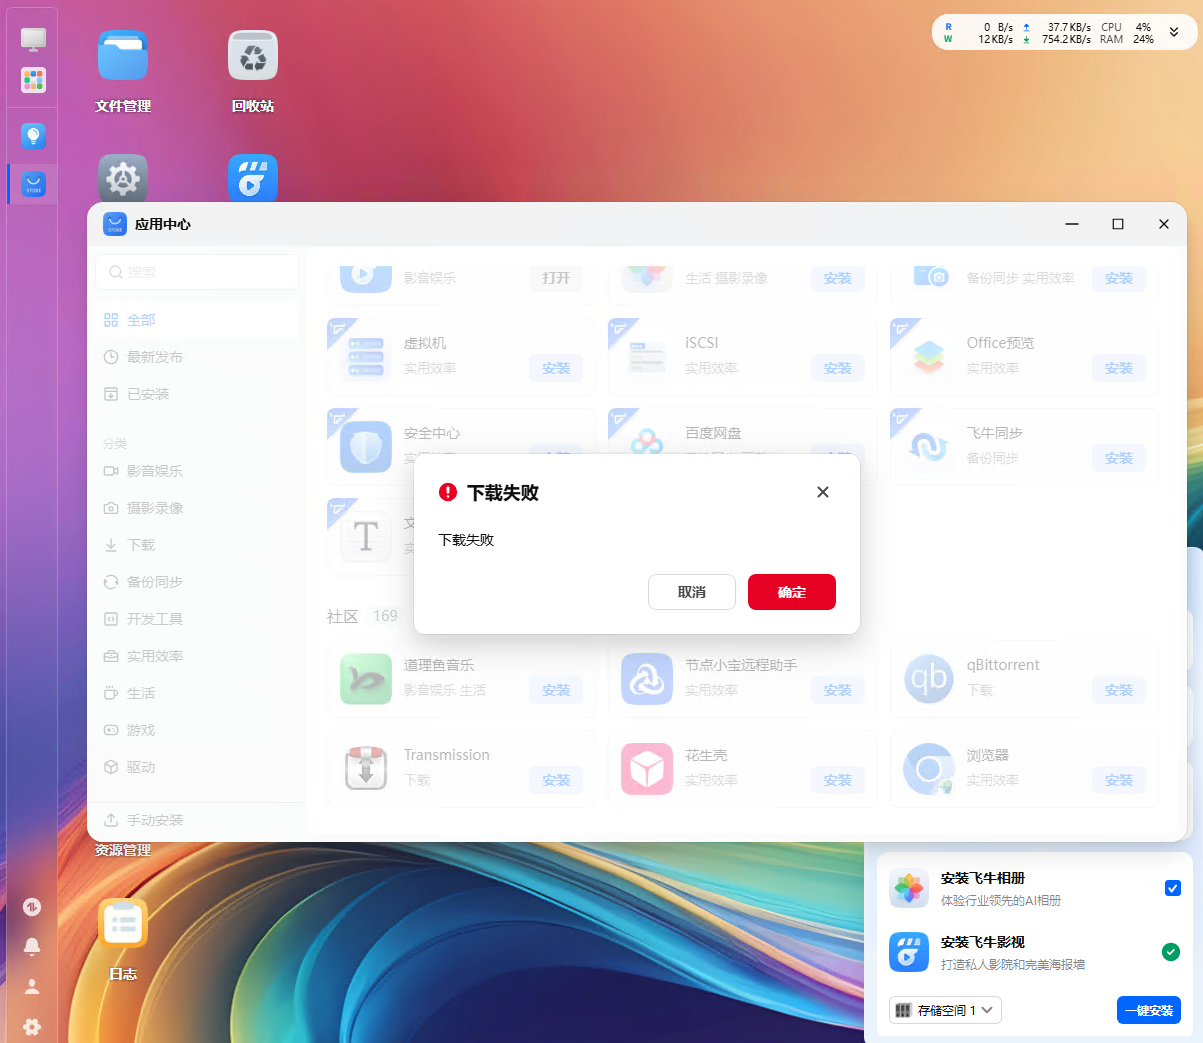
Task: Click the search field in 应用中心
Action: click(x=196, y=271)
